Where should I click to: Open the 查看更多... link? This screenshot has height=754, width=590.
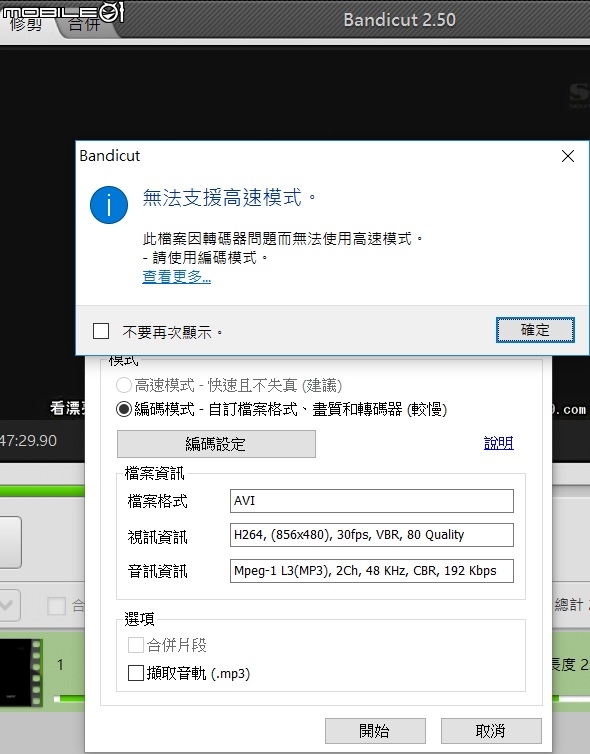click(x=176, y=276)
